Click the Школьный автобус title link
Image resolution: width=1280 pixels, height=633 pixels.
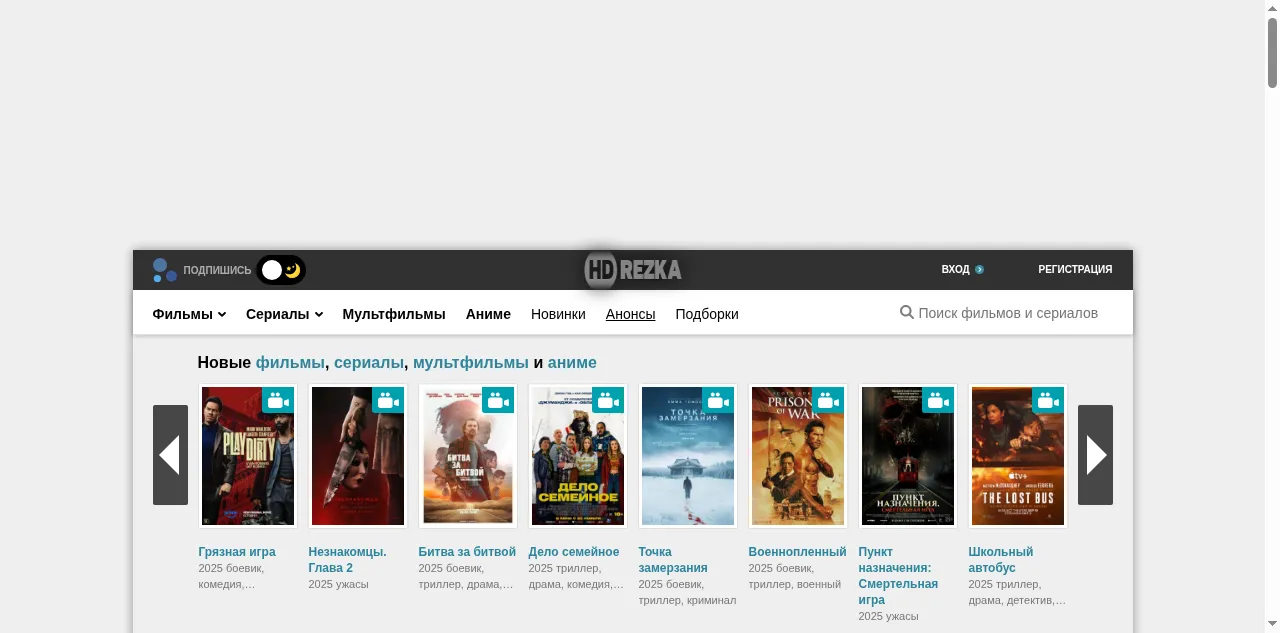(1001, 560)
